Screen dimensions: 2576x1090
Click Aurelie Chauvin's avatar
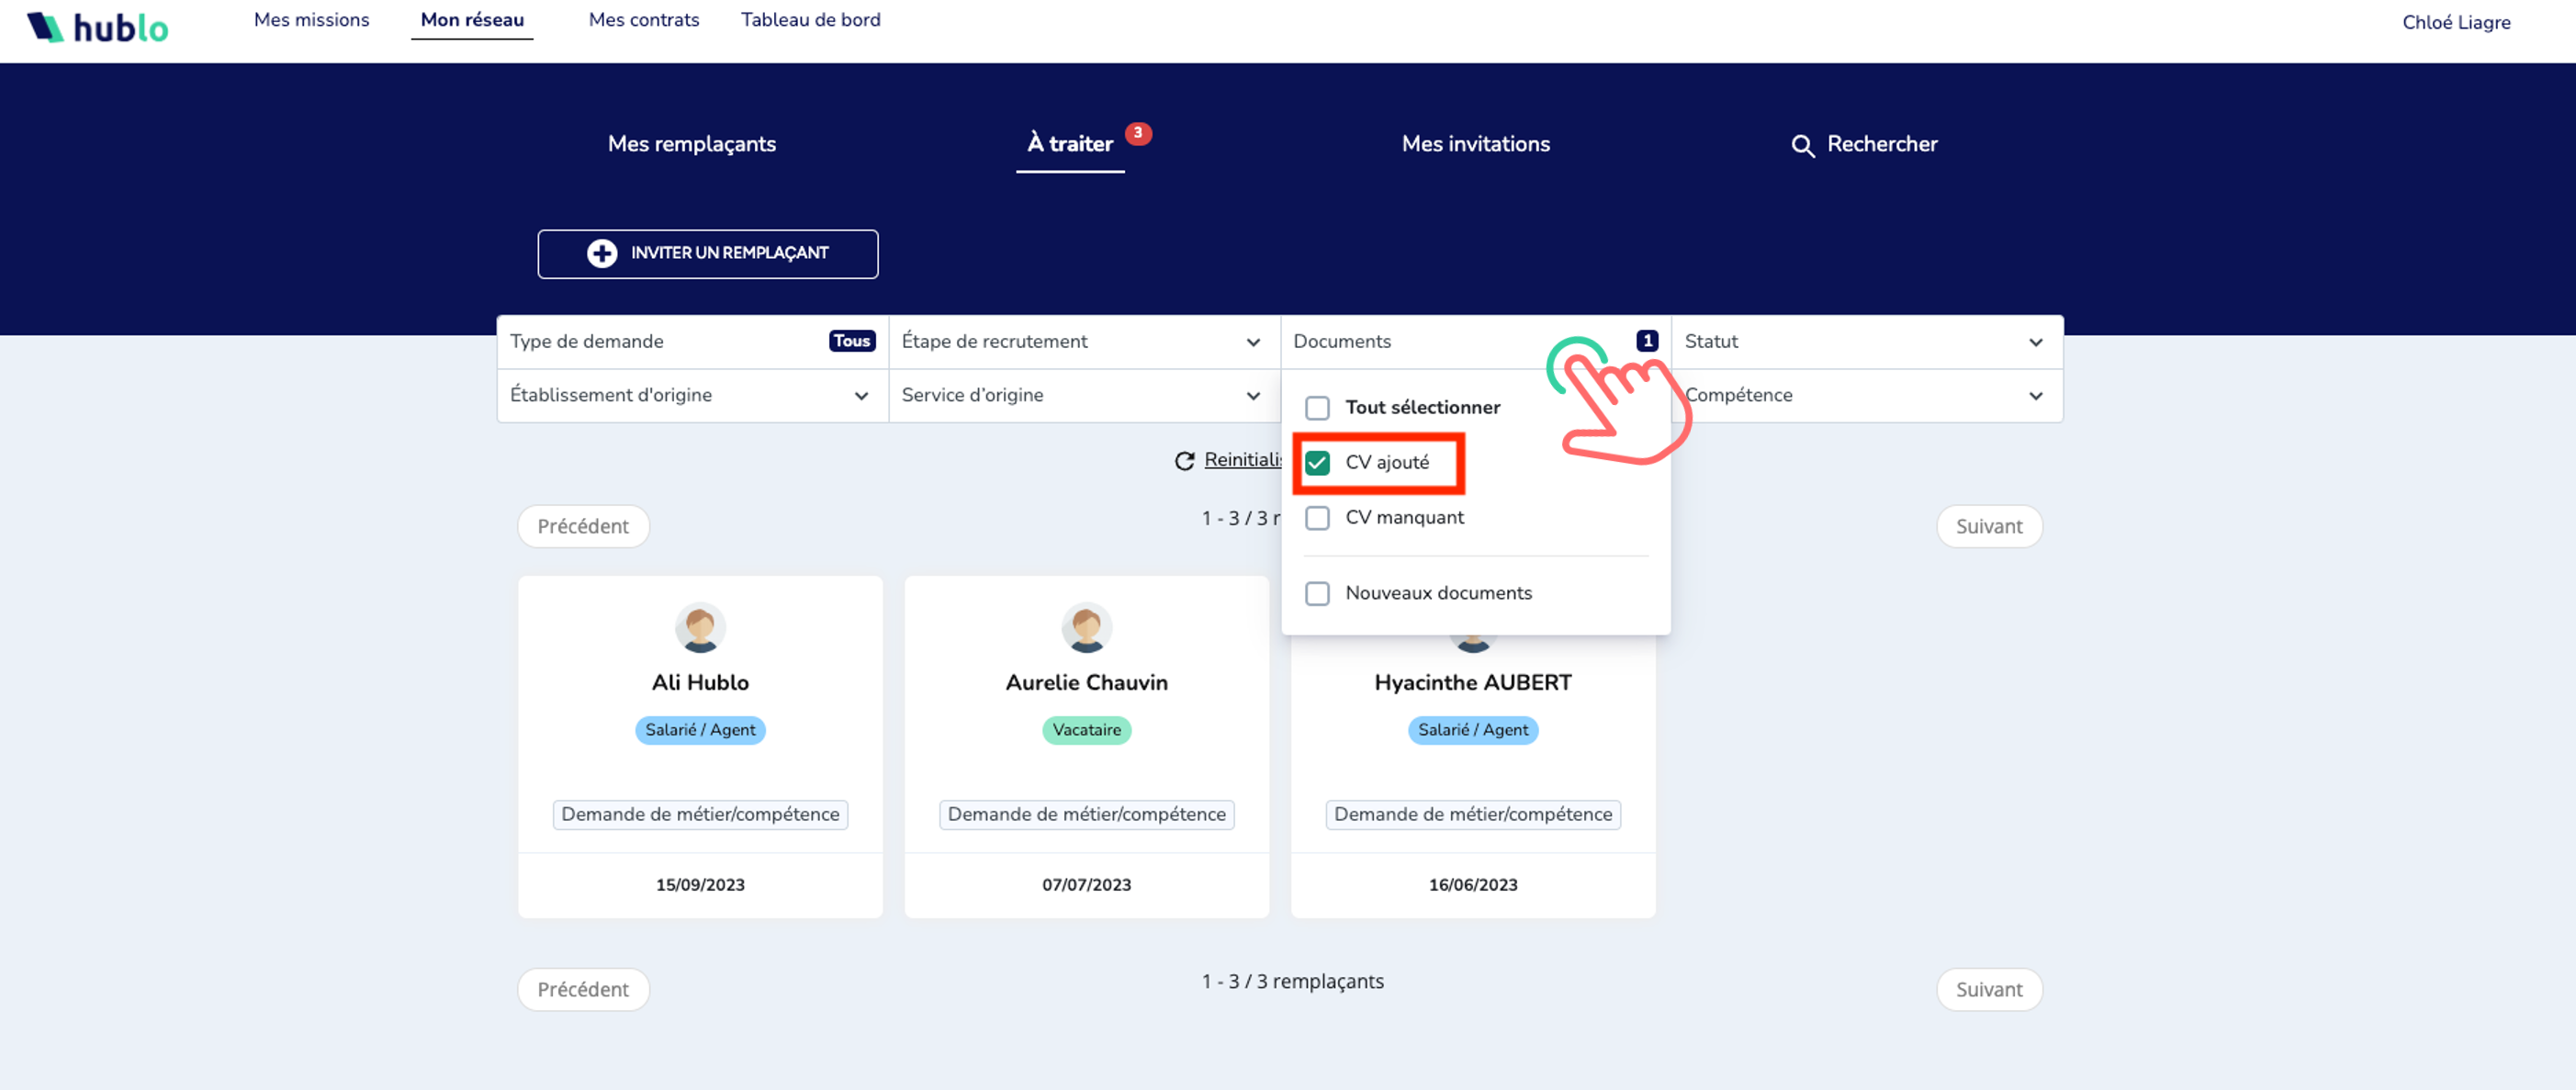[x=1086, y=627]
